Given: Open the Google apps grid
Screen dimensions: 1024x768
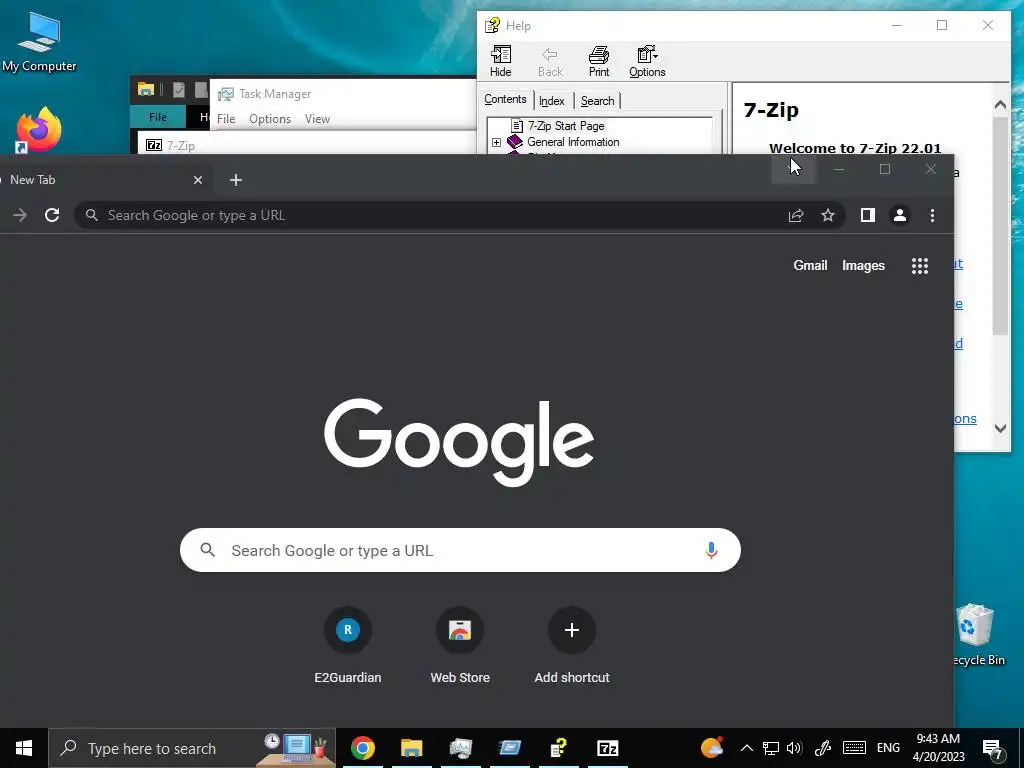Looking at the screenshot, I should pos(920,265).
